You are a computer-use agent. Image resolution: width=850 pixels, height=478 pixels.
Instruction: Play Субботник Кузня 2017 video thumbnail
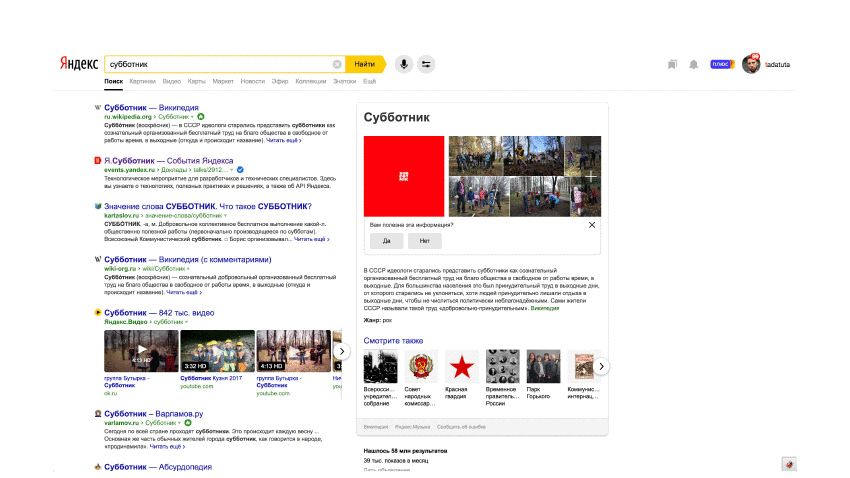(217, 351)
